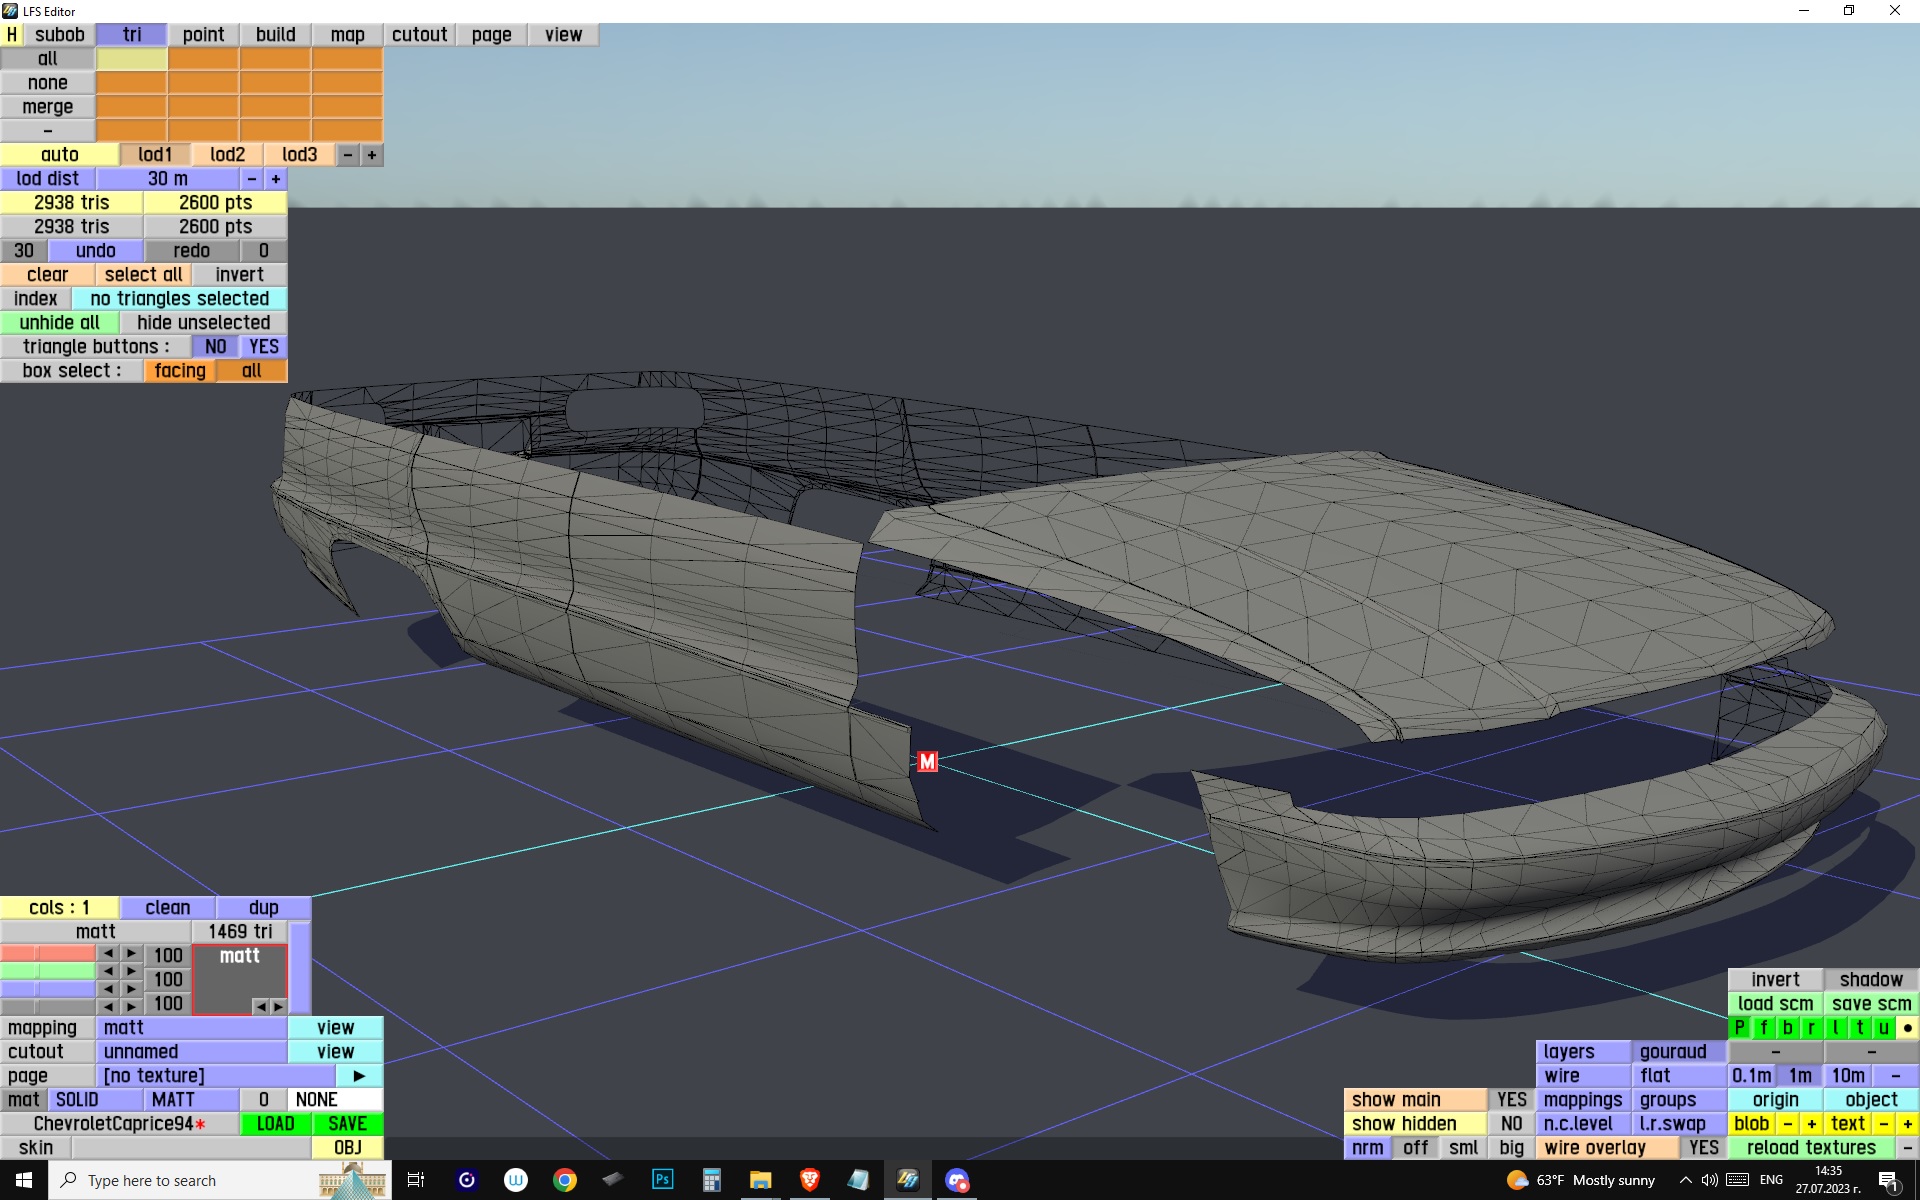1920x1200 pixels.
Task: Increase blob size with plus button
Action: [1811, 1124]
